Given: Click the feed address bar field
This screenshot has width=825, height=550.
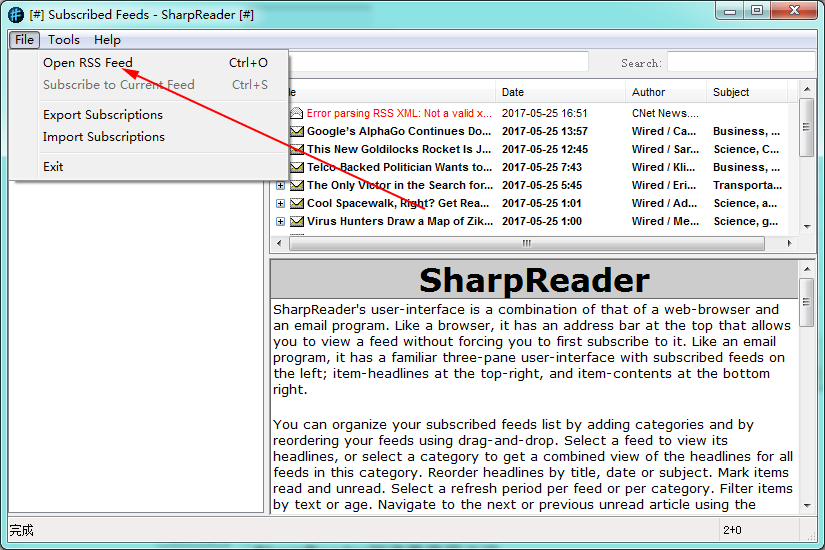Looking at the screenshot, I should pyautogui.click(x=438, y=62).
